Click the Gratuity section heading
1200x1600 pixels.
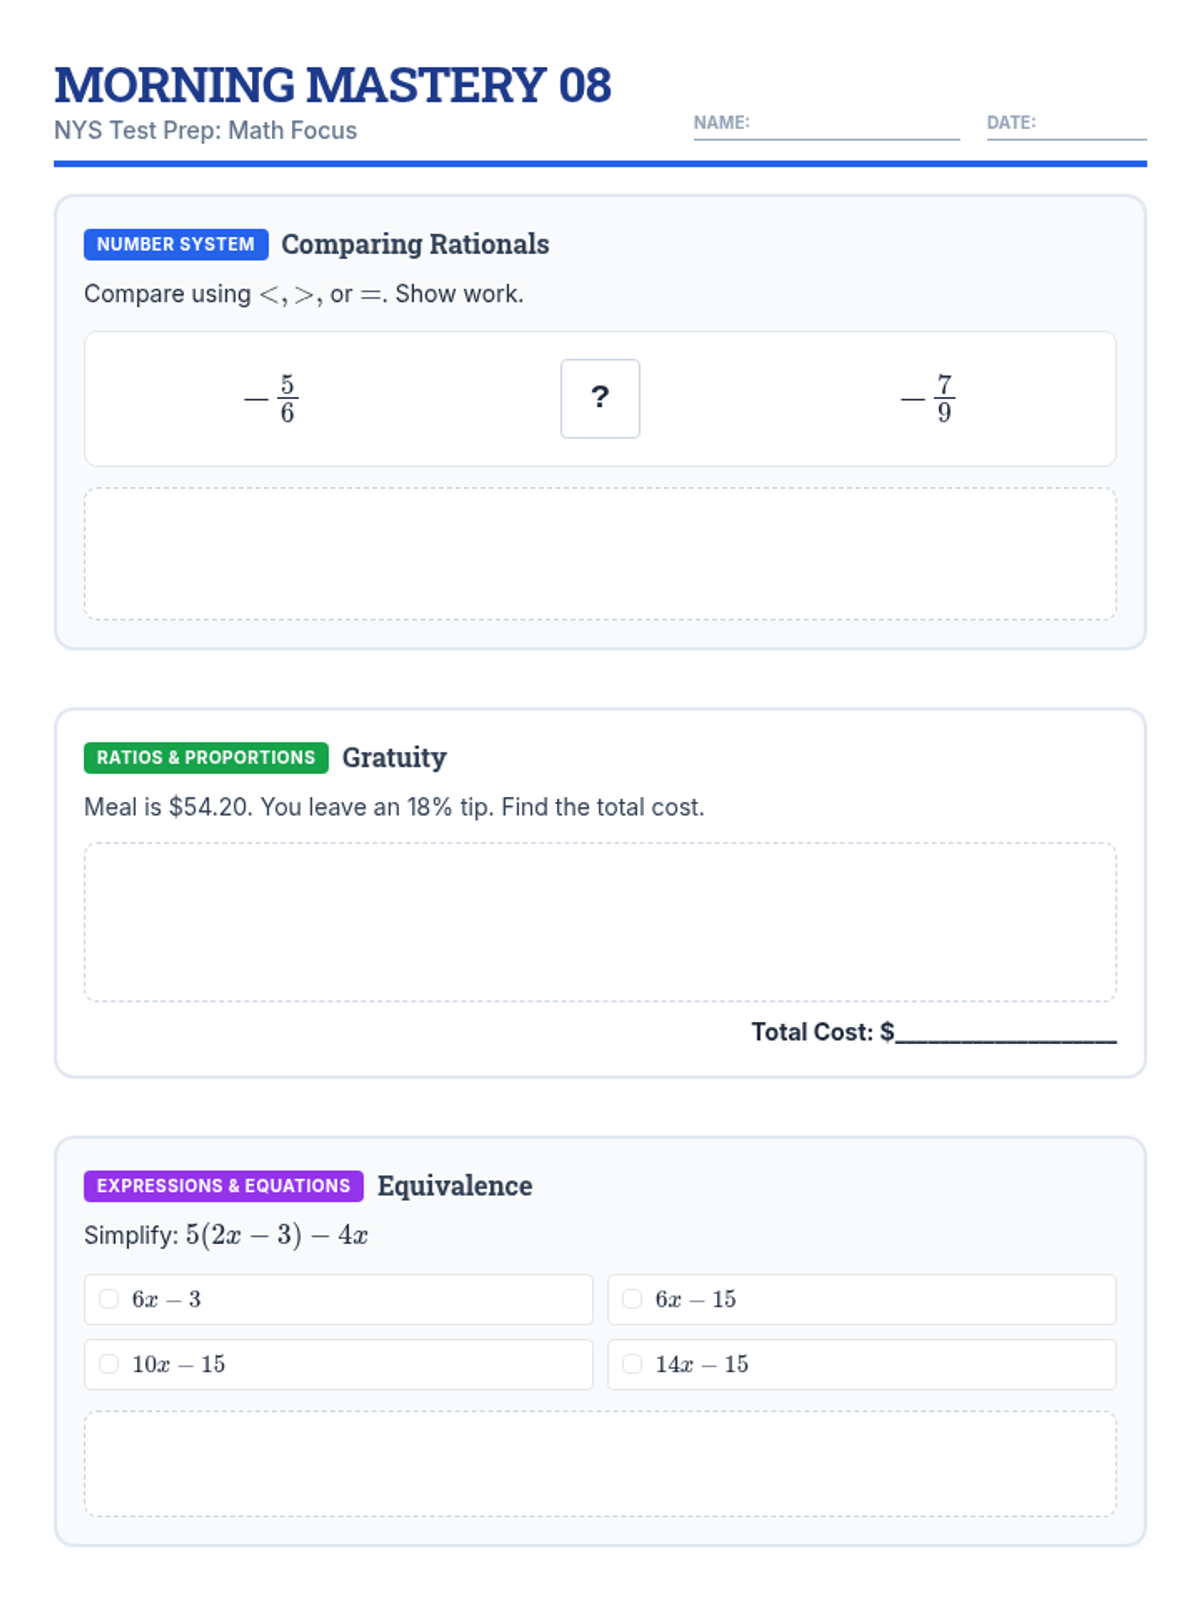point(394,757)
